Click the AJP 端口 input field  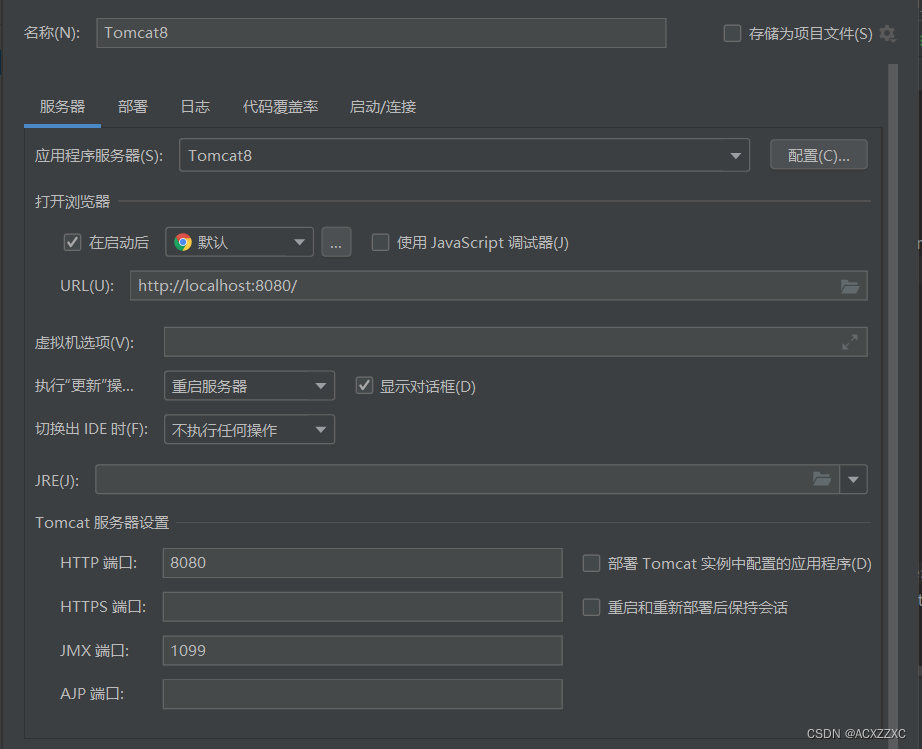[363, 694]
